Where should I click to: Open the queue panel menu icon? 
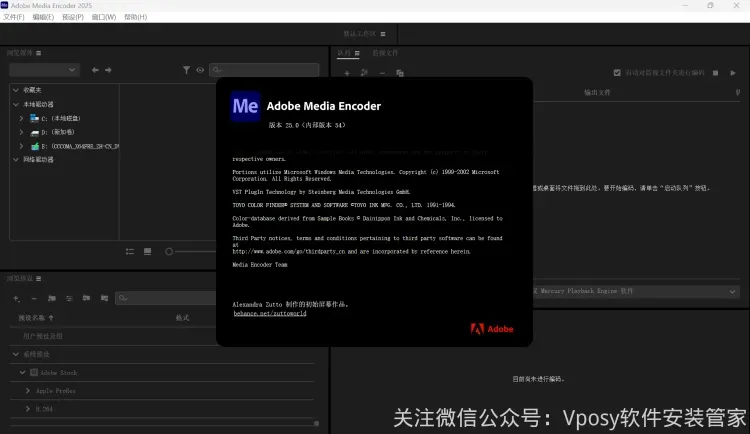(x=357, y=53)
